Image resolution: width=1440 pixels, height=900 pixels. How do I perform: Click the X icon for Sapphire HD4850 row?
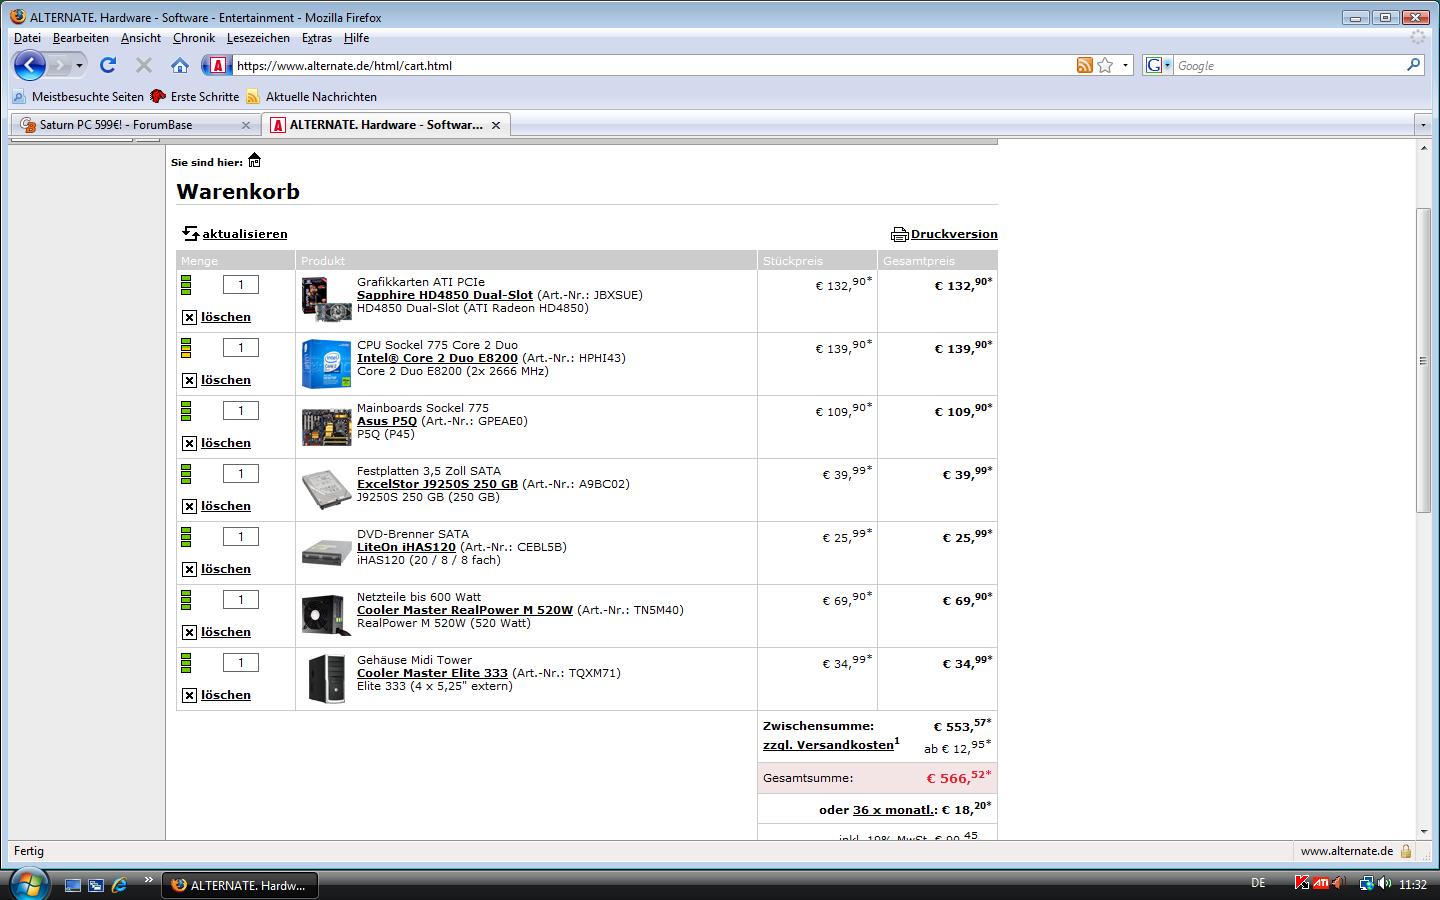tap(189, 317)
